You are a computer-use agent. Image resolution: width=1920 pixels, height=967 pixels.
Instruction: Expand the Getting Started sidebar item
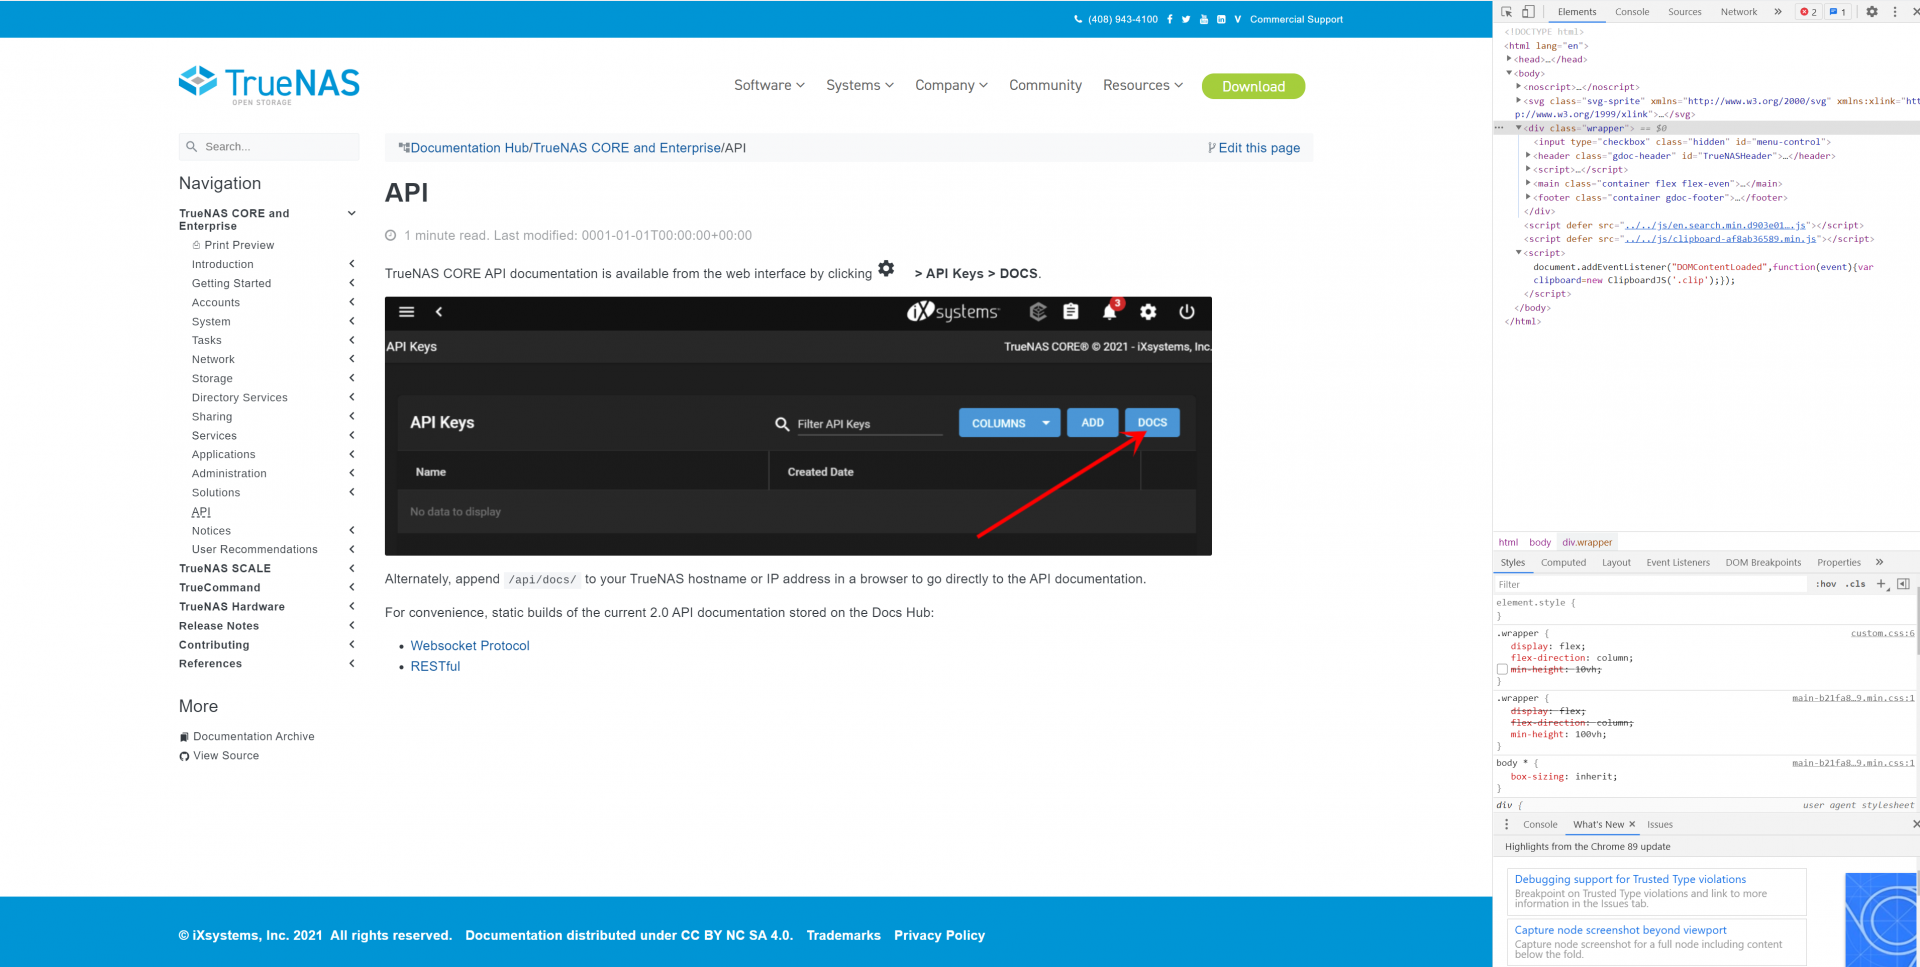pos(351,283)
